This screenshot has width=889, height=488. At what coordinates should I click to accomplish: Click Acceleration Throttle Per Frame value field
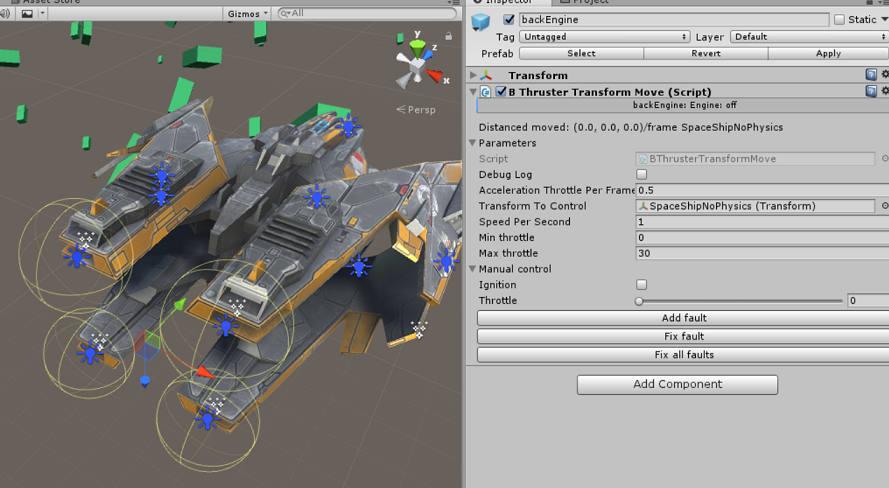pyautogui.click(x=762, y=190)
